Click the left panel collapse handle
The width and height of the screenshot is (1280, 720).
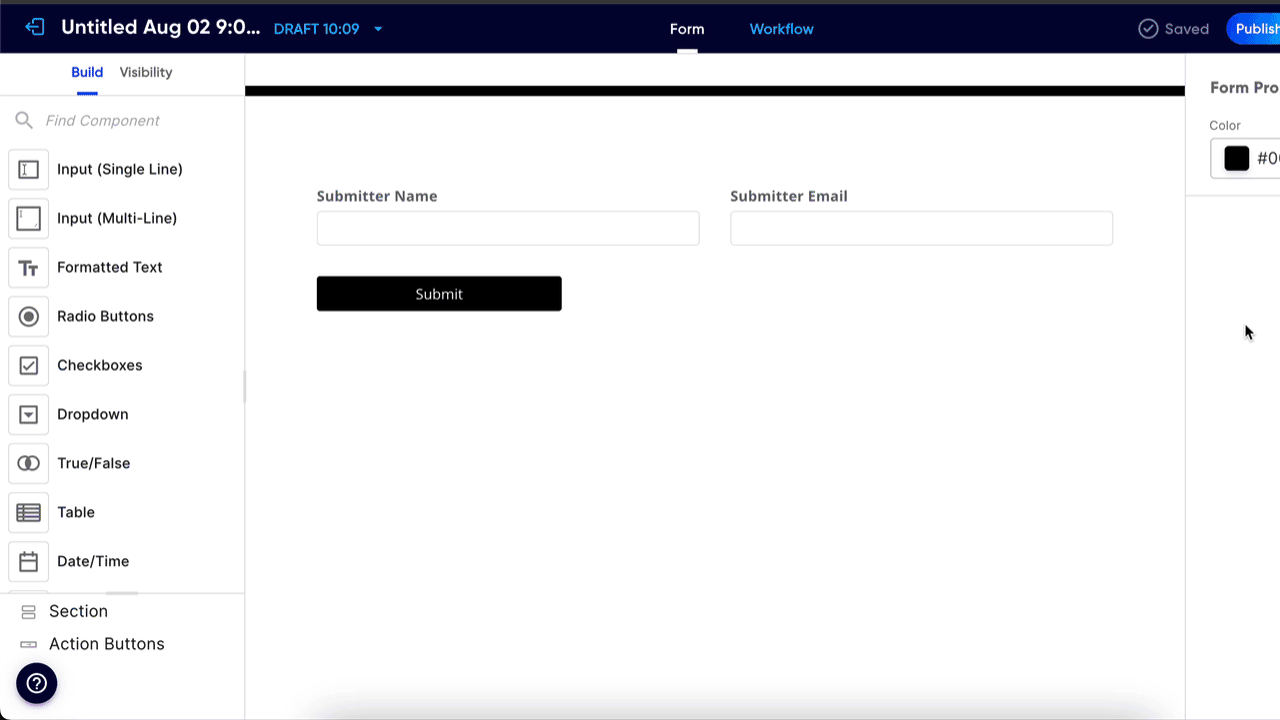click(244, 386)
